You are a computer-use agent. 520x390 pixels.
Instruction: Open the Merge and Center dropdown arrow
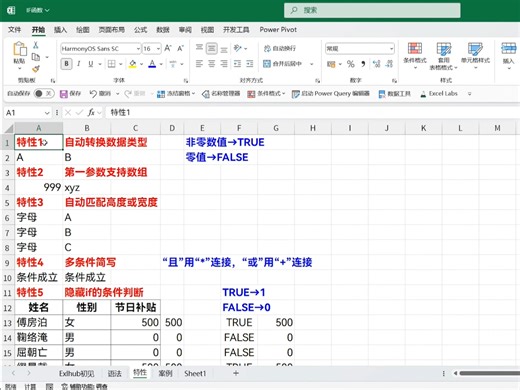tap(312, 64)
